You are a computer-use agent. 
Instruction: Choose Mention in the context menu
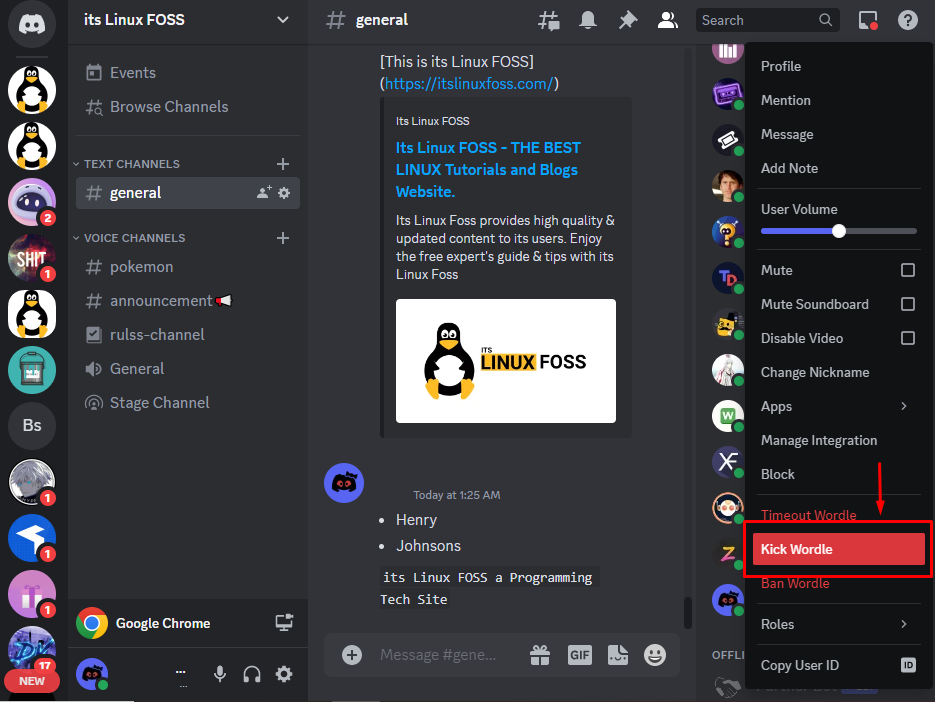click(x=838, y=100)
